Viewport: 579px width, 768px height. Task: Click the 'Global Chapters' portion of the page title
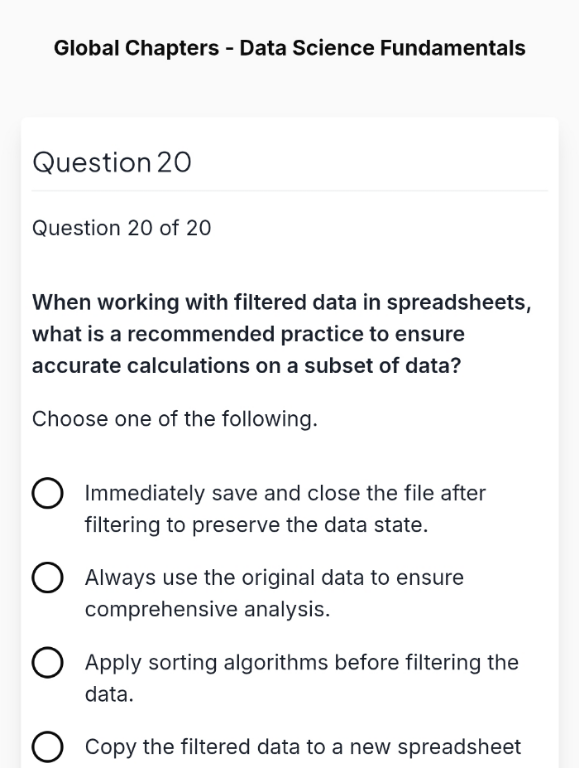pos(137,48)
